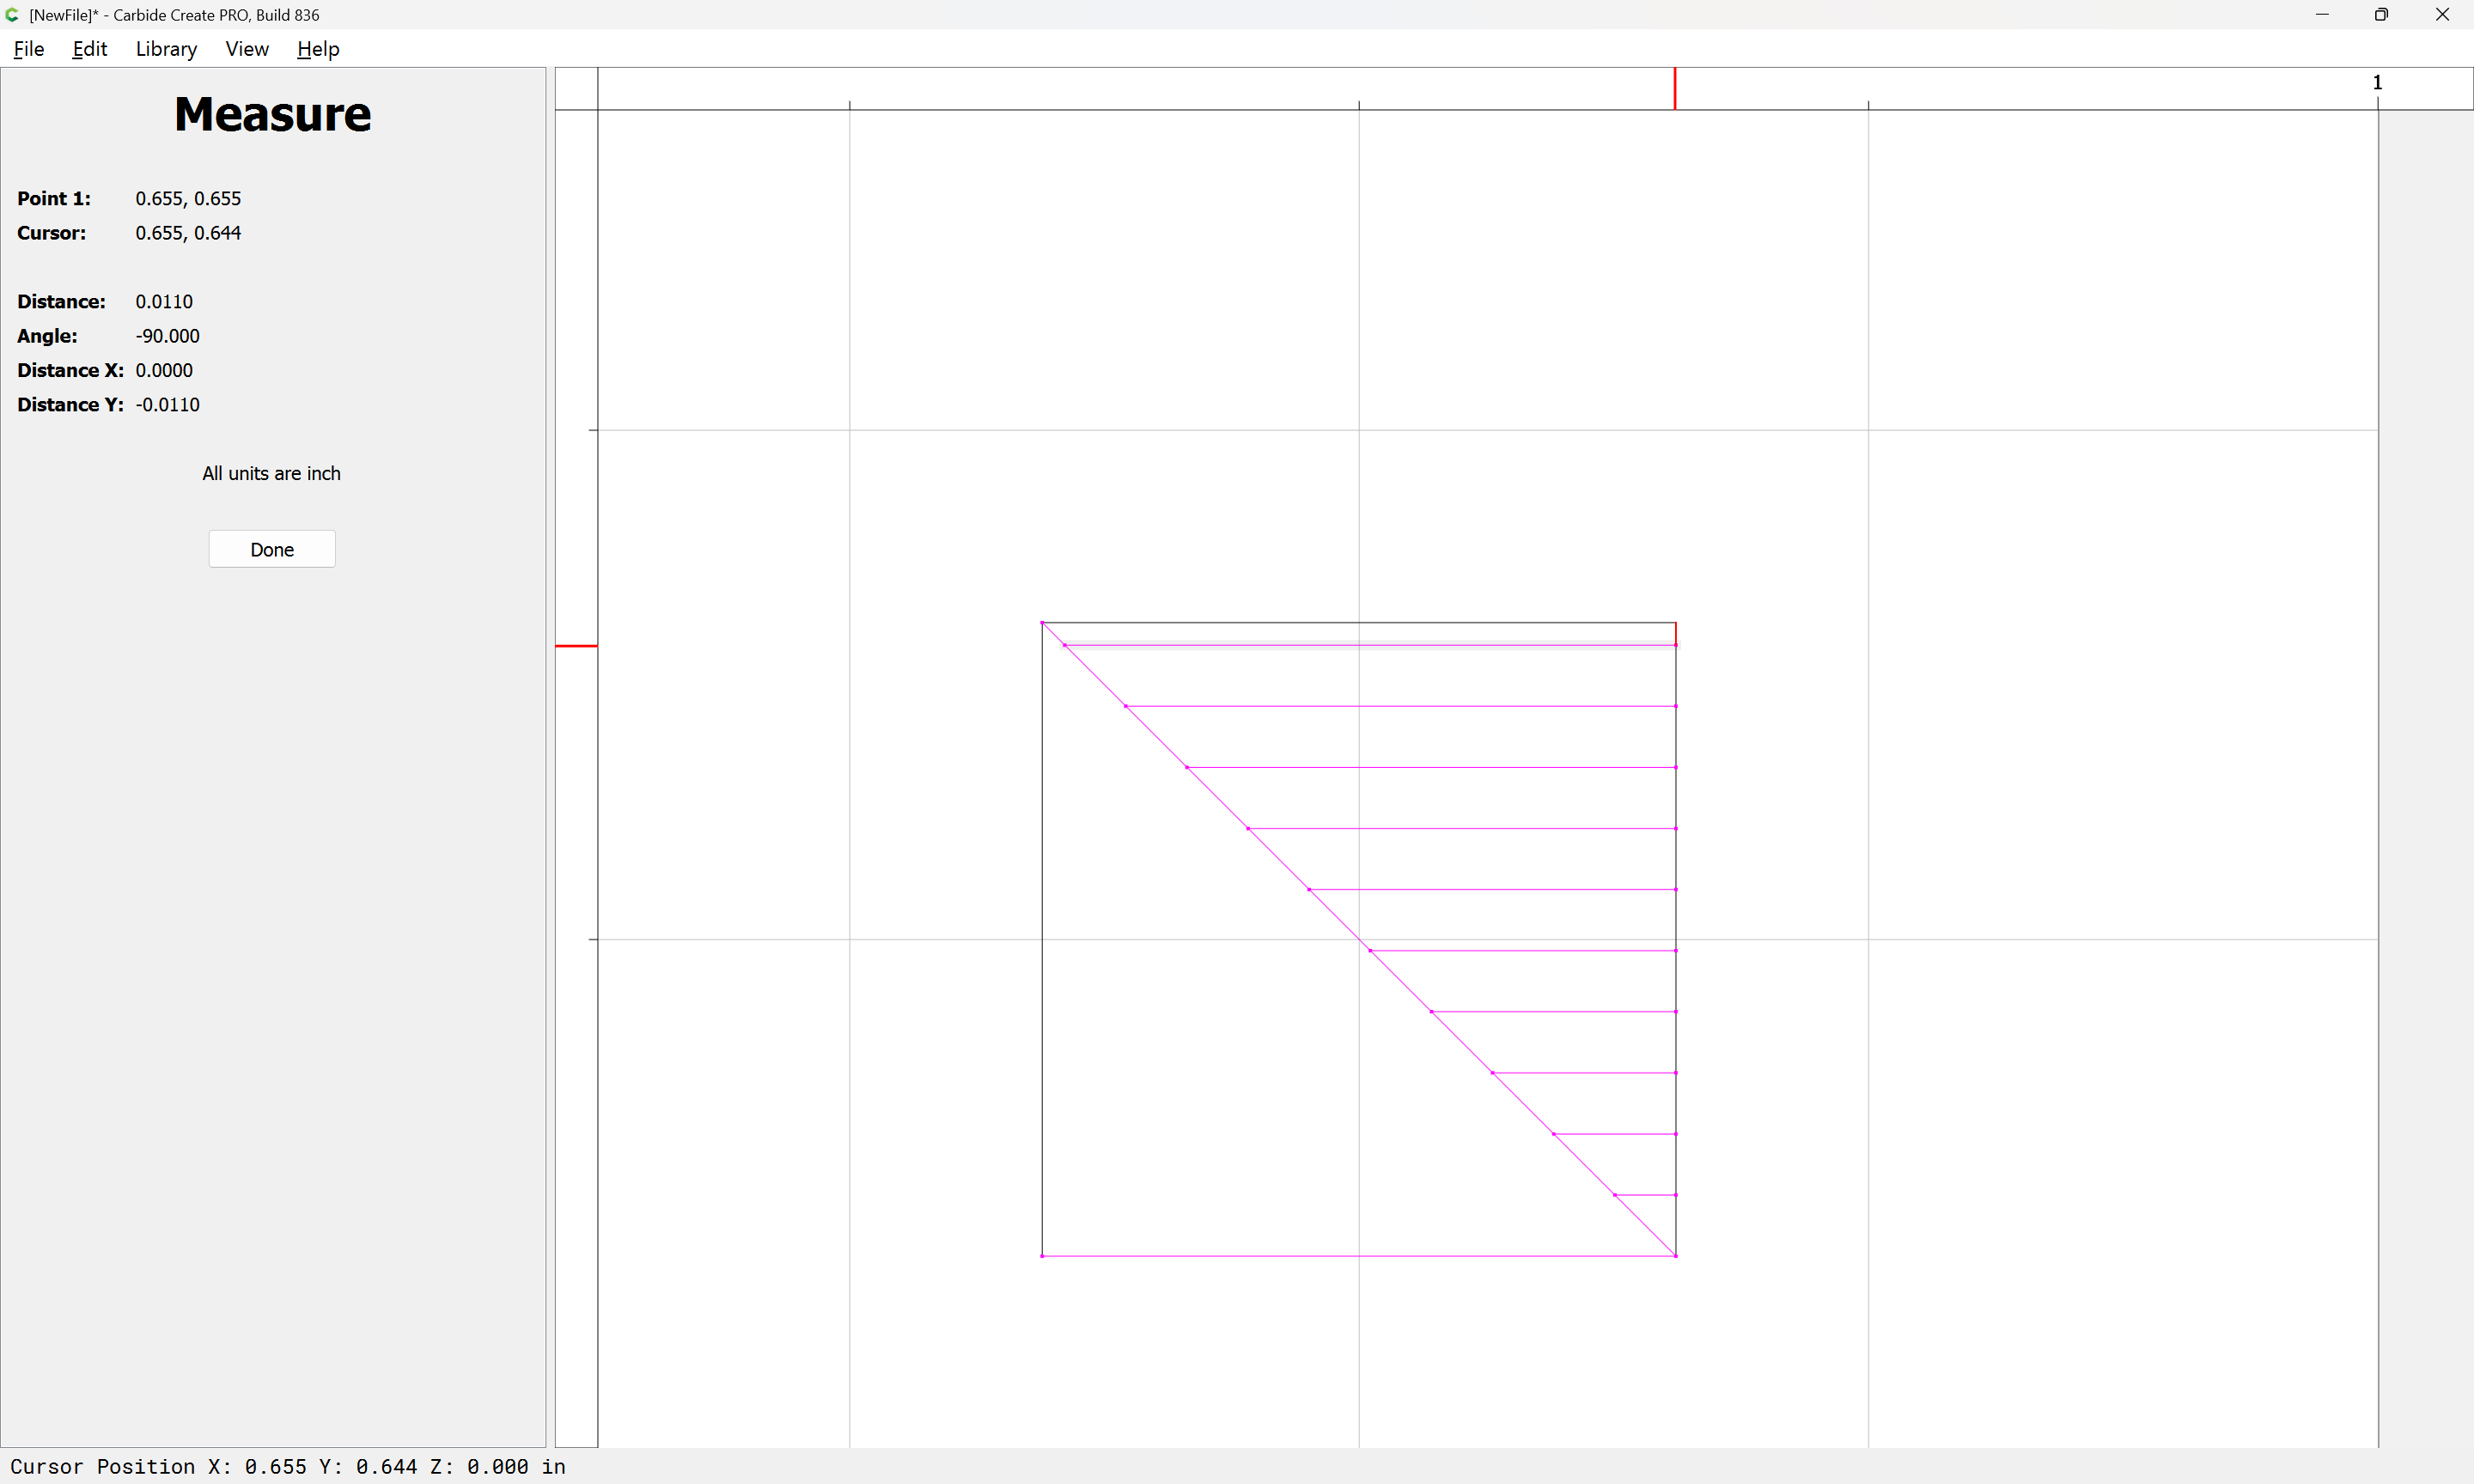Click the Carbide Create title bar icon
Viewport: 2474px width, 1484px height.
point(12,15)
